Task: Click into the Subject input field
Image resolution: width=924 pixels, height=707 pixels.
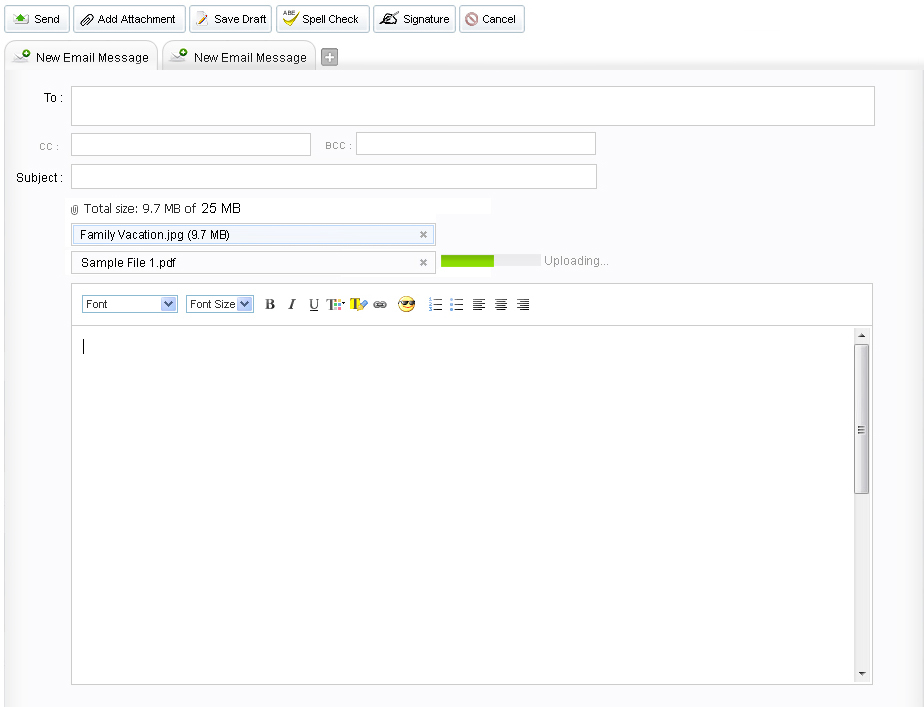Action: click(x=333, y=177)
